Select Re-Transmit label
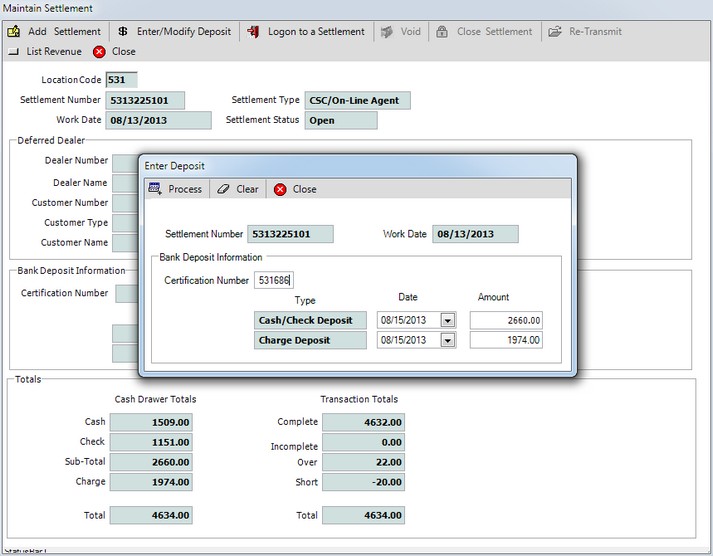The image size is (713, 556). point(595,31)
